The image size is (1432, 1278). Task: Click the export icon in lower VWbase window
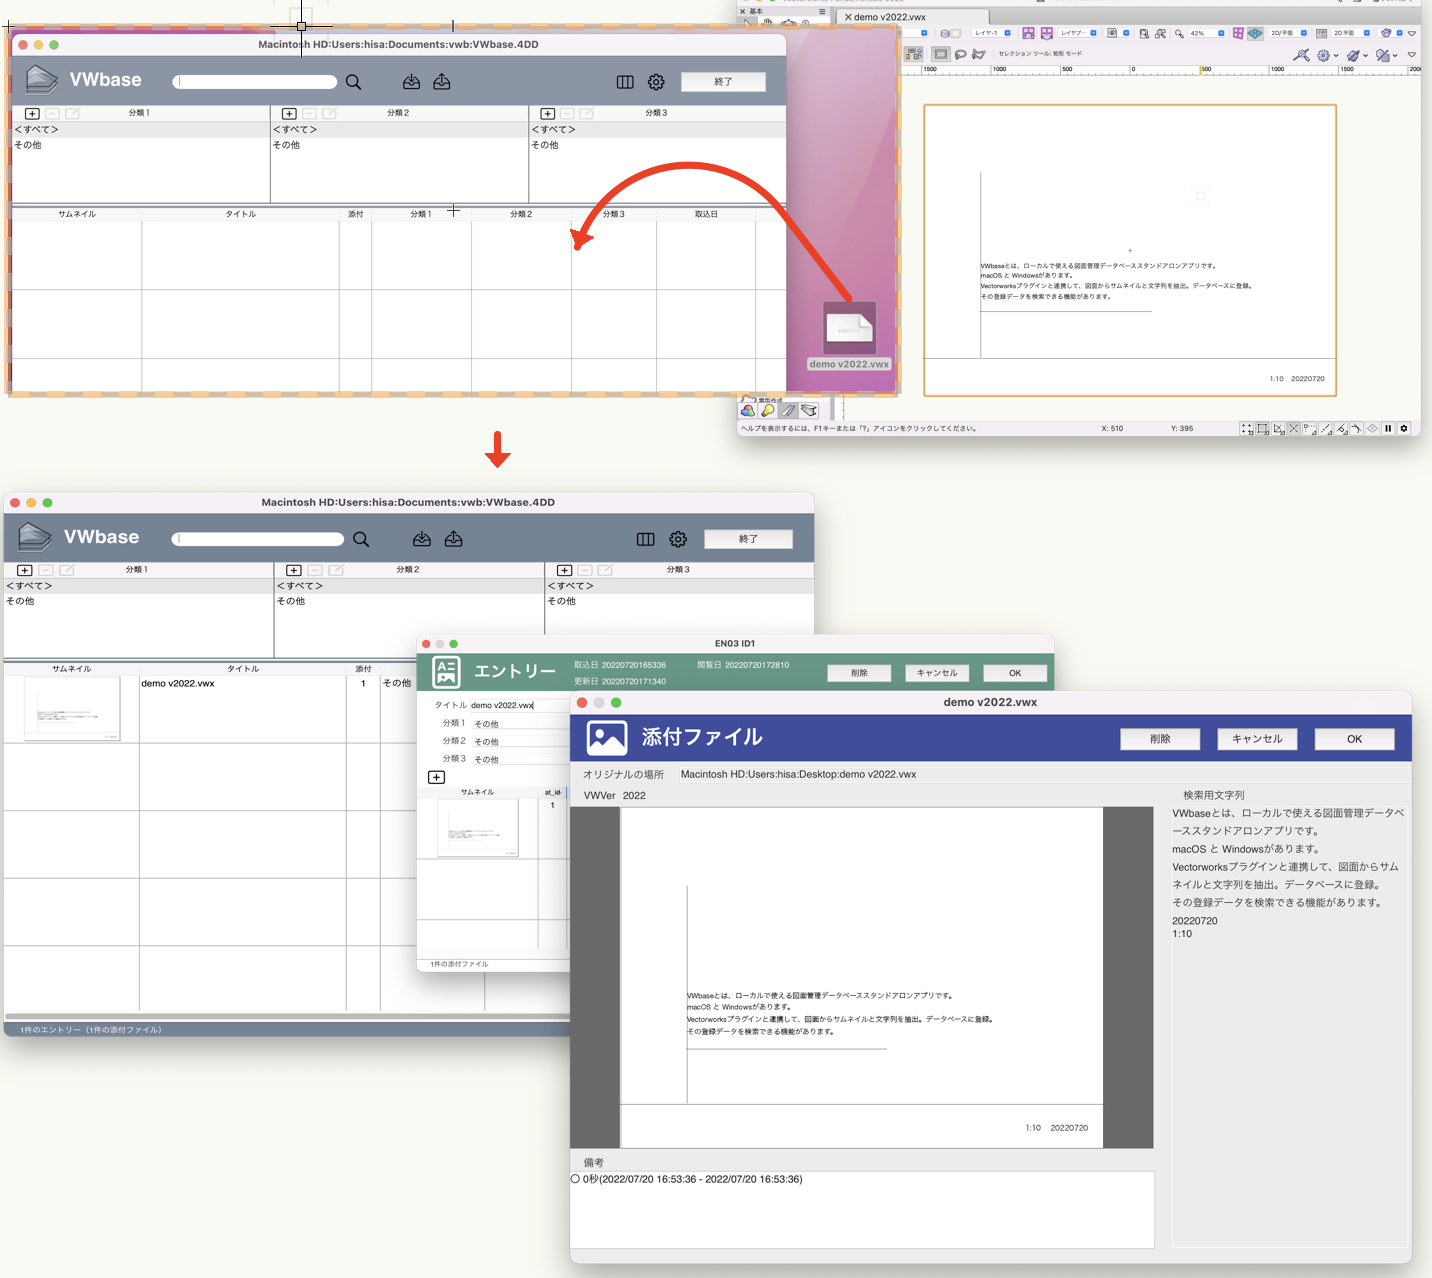point(453,539)
